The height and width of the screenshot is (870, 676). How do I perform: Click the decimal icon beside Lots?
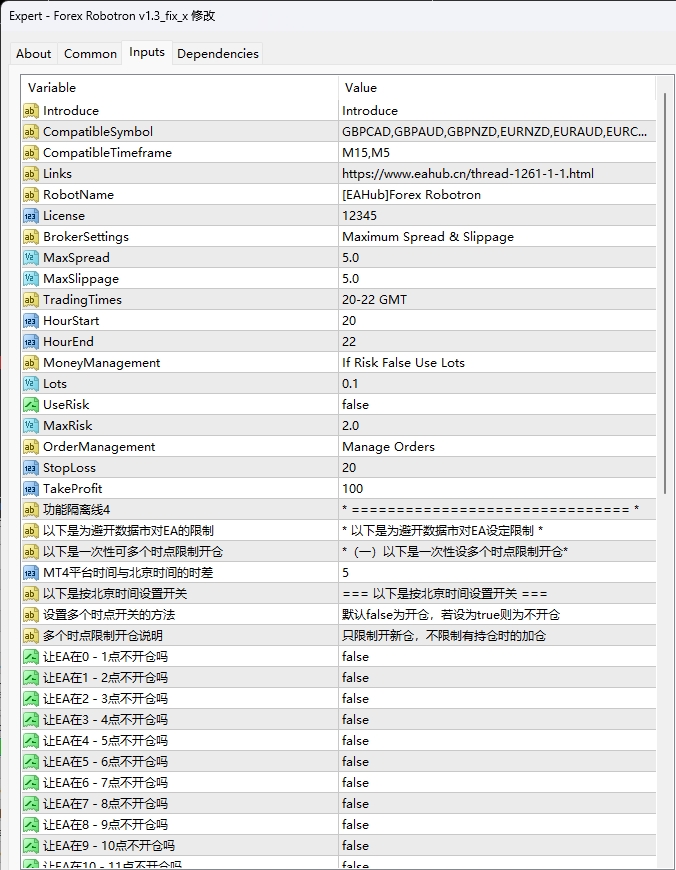click(28, 383)
